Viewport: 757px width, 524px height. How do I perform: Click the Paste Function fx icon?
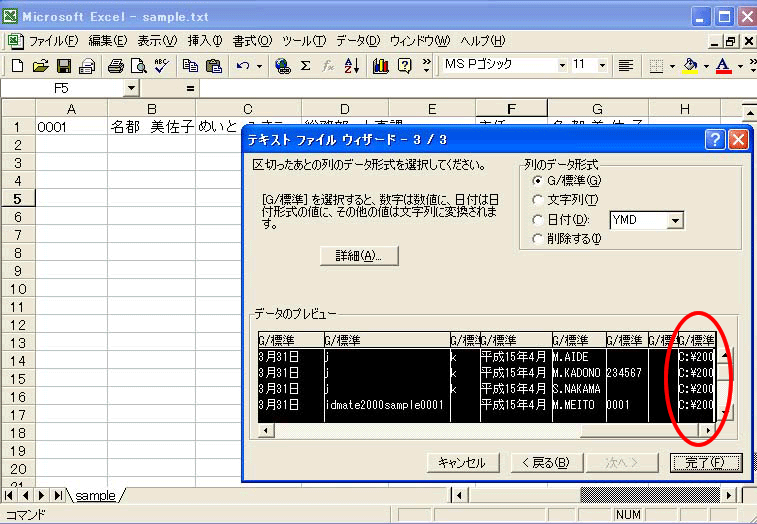(x=328, y=65)
